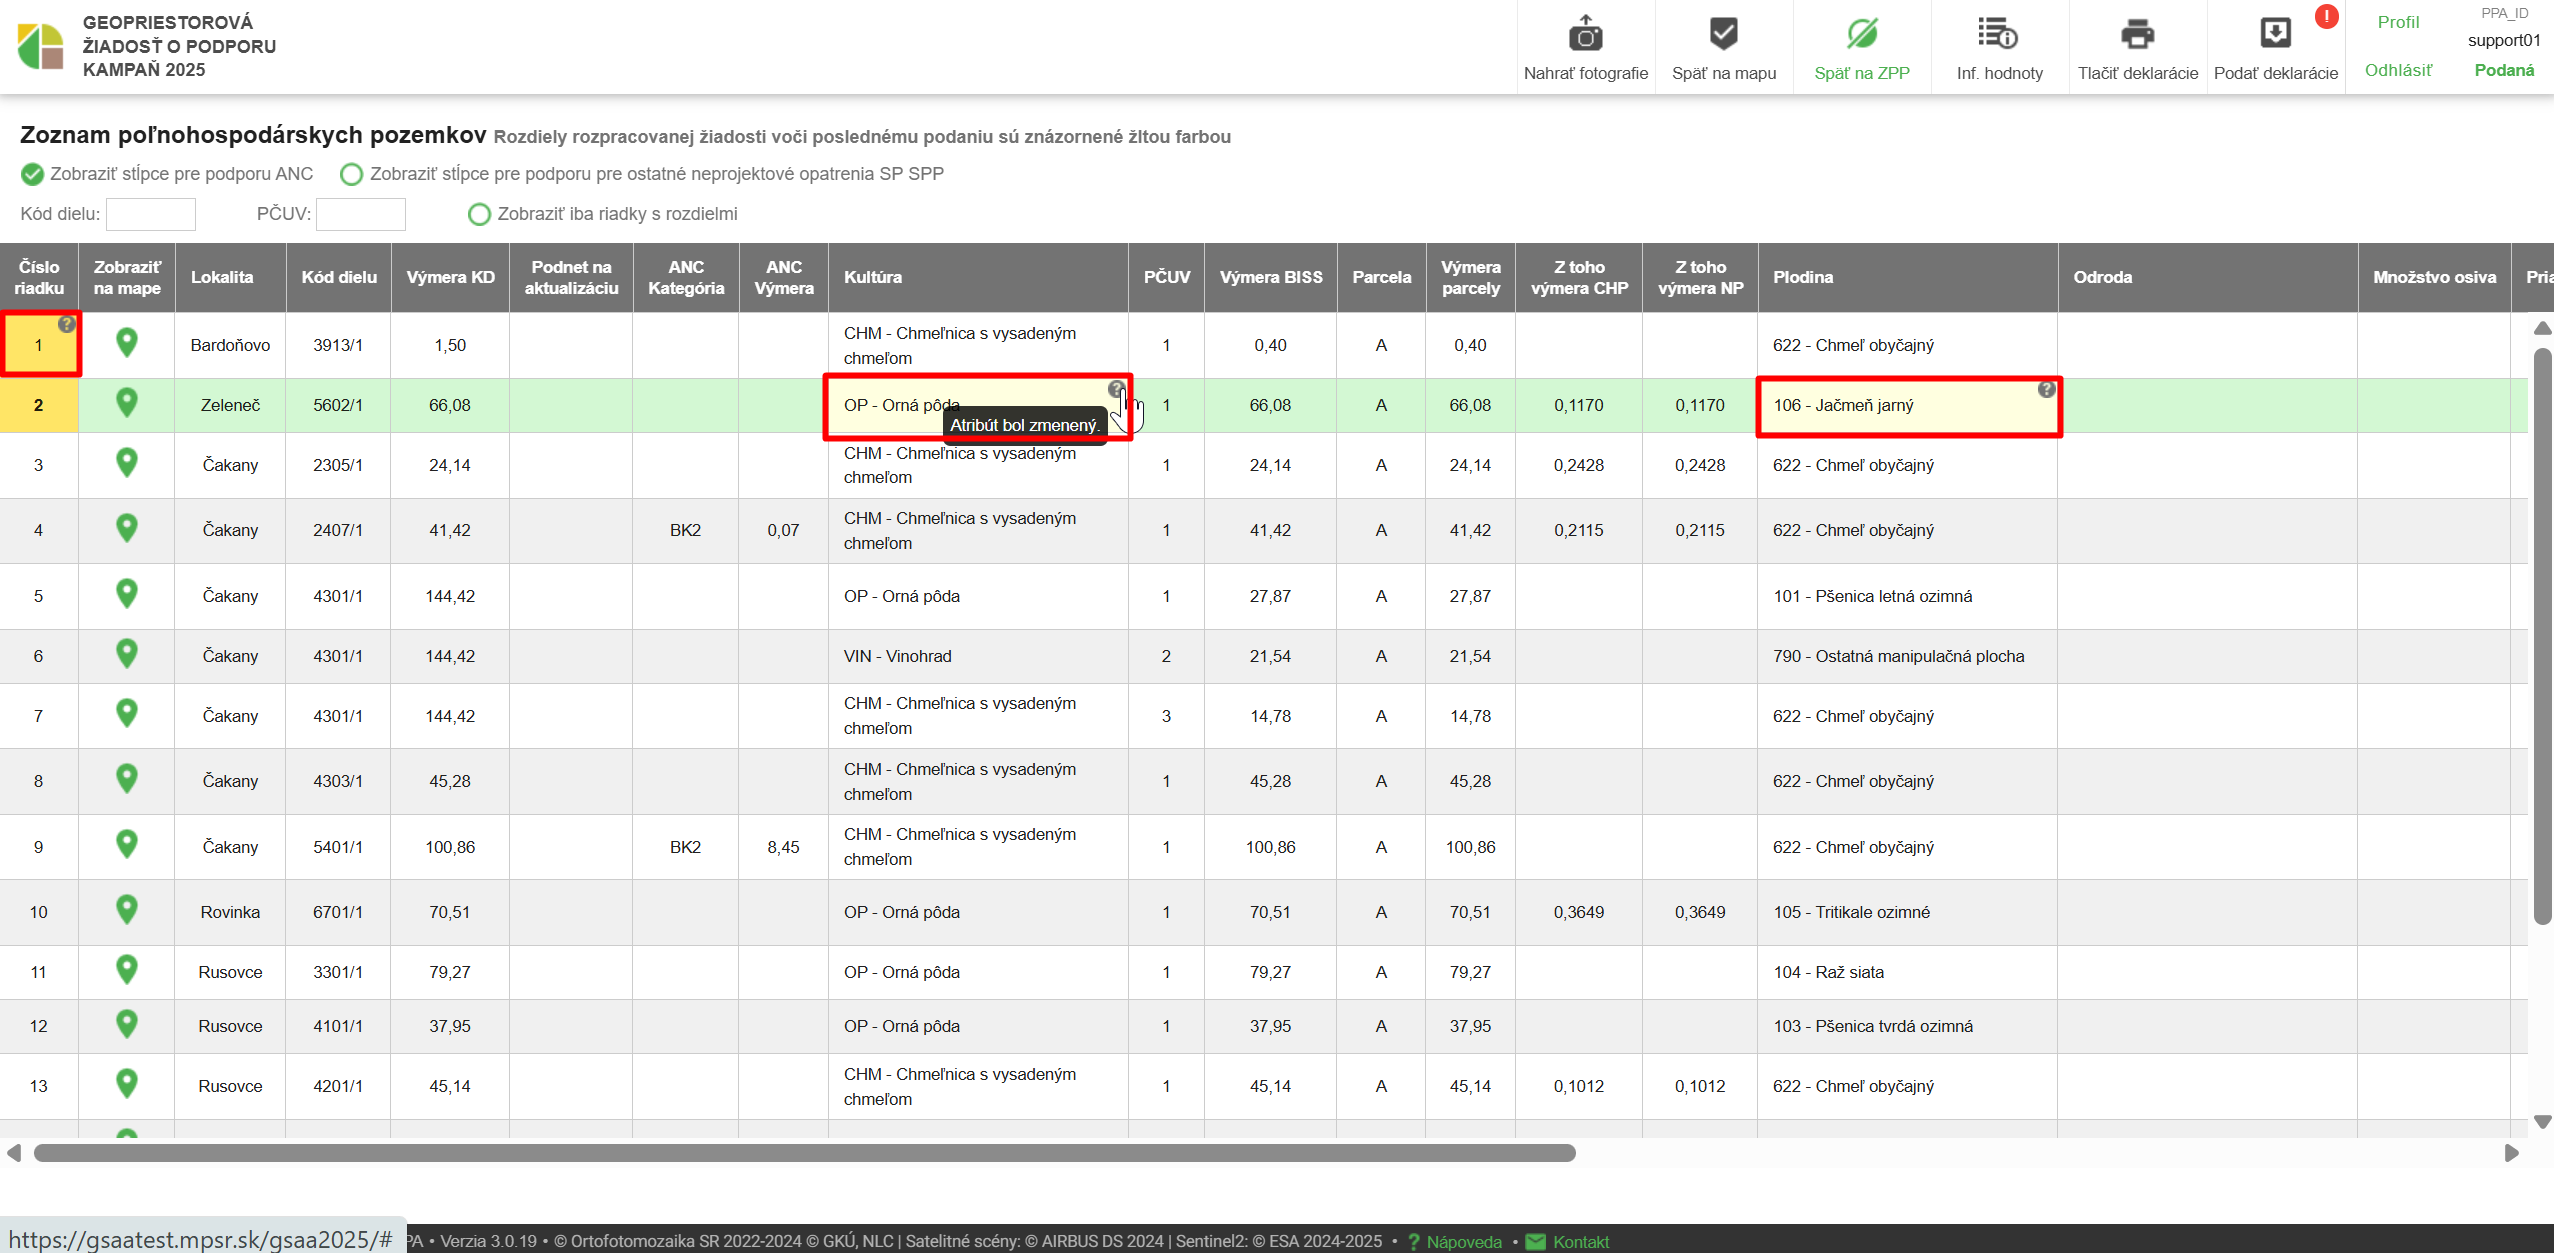
Task: Open Inf. hodnoty list icon
Action: pos(1998,35)
